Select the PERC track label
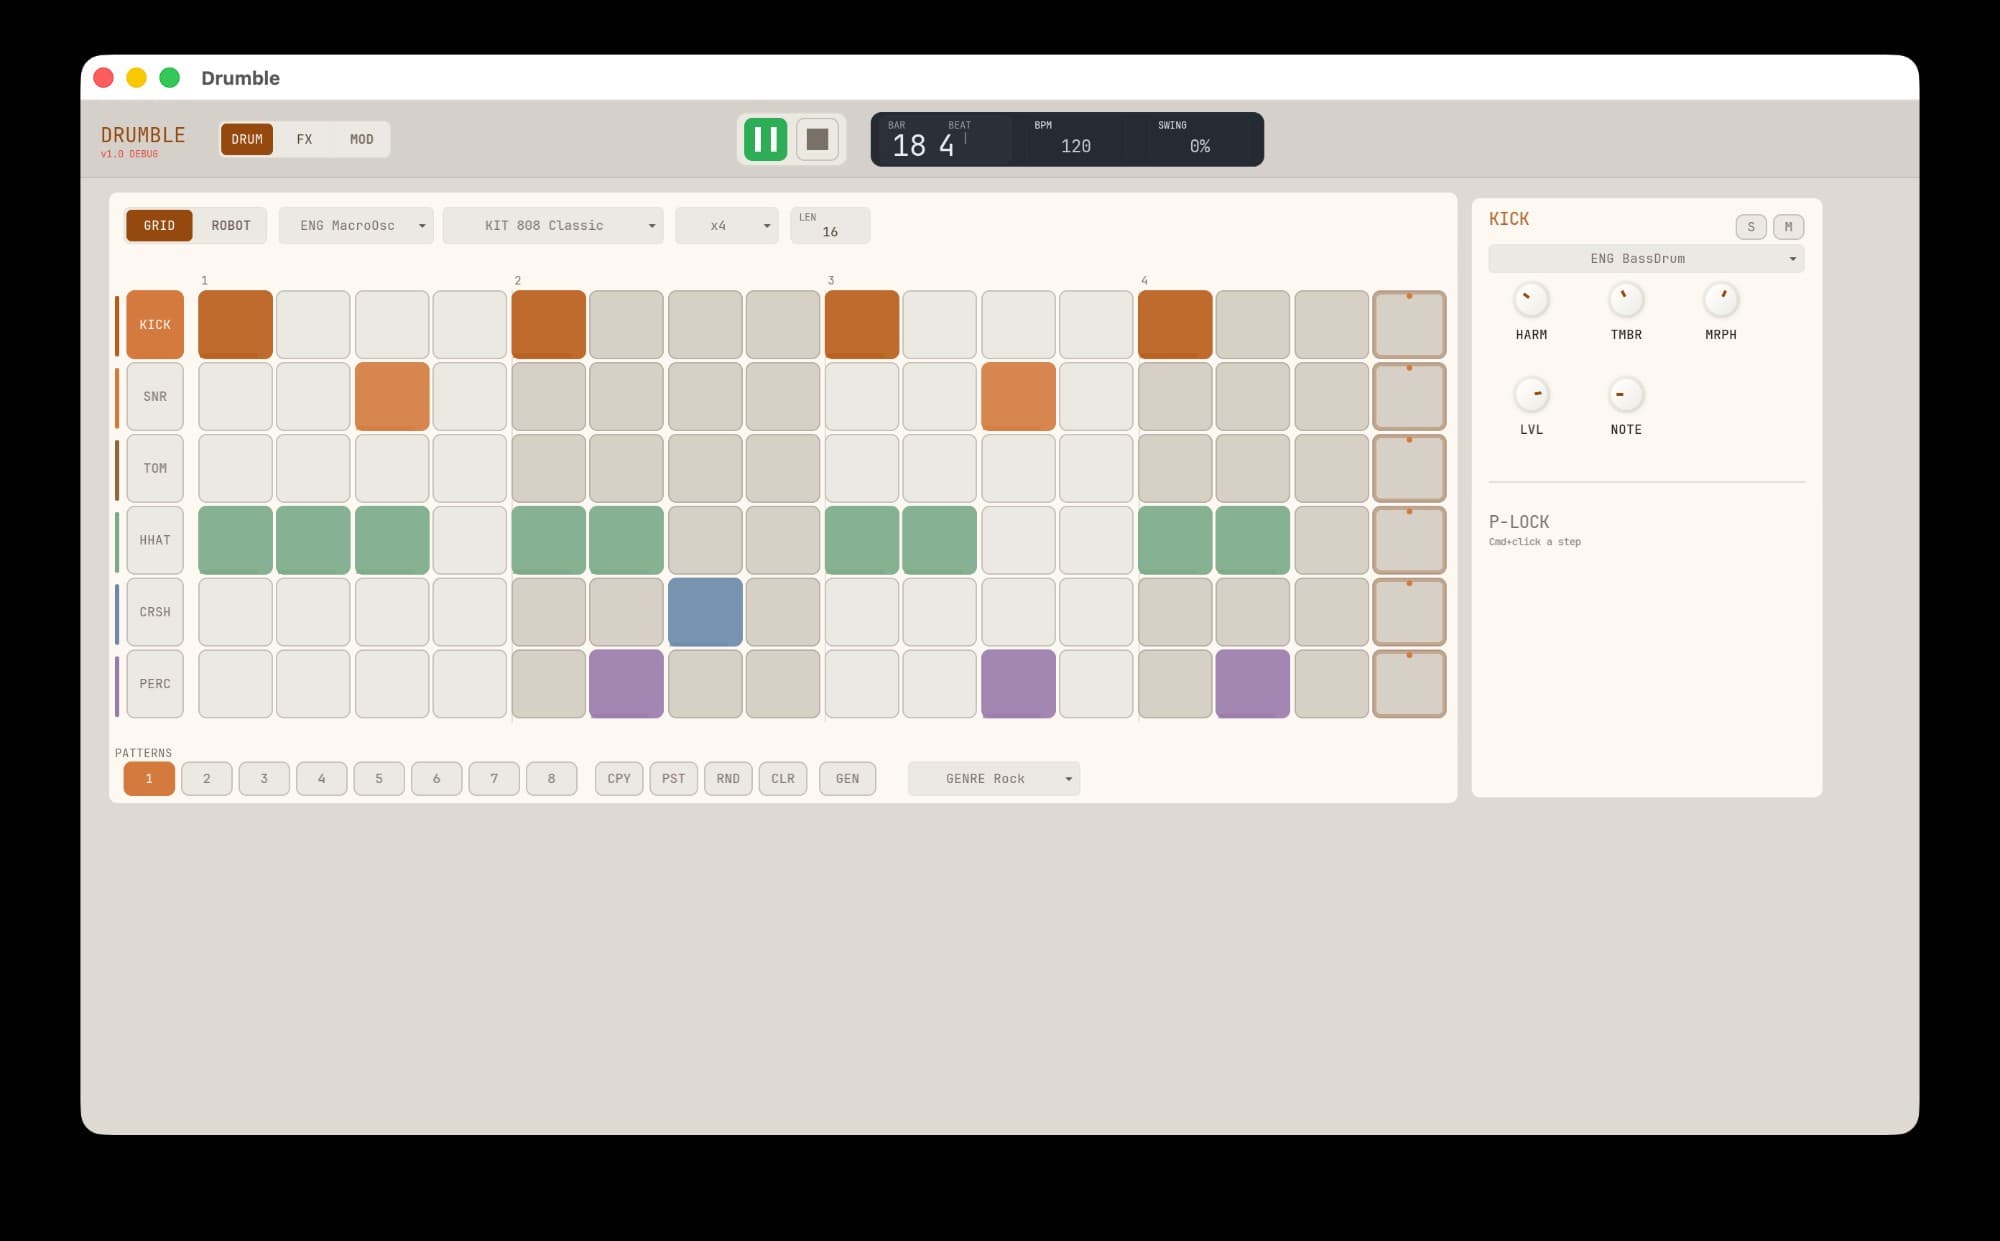2000x1241 pixels. point(155,684)
